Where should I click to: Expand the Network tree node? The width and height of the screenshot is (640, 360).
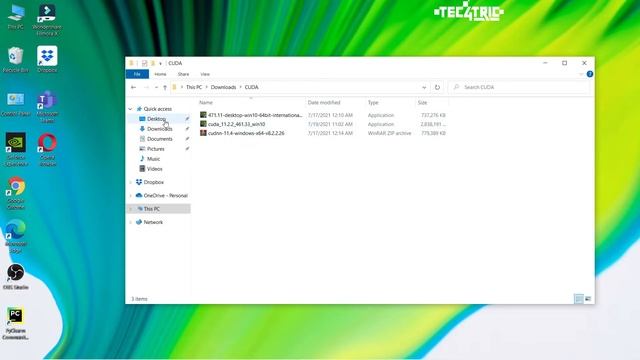coord(130,222)
